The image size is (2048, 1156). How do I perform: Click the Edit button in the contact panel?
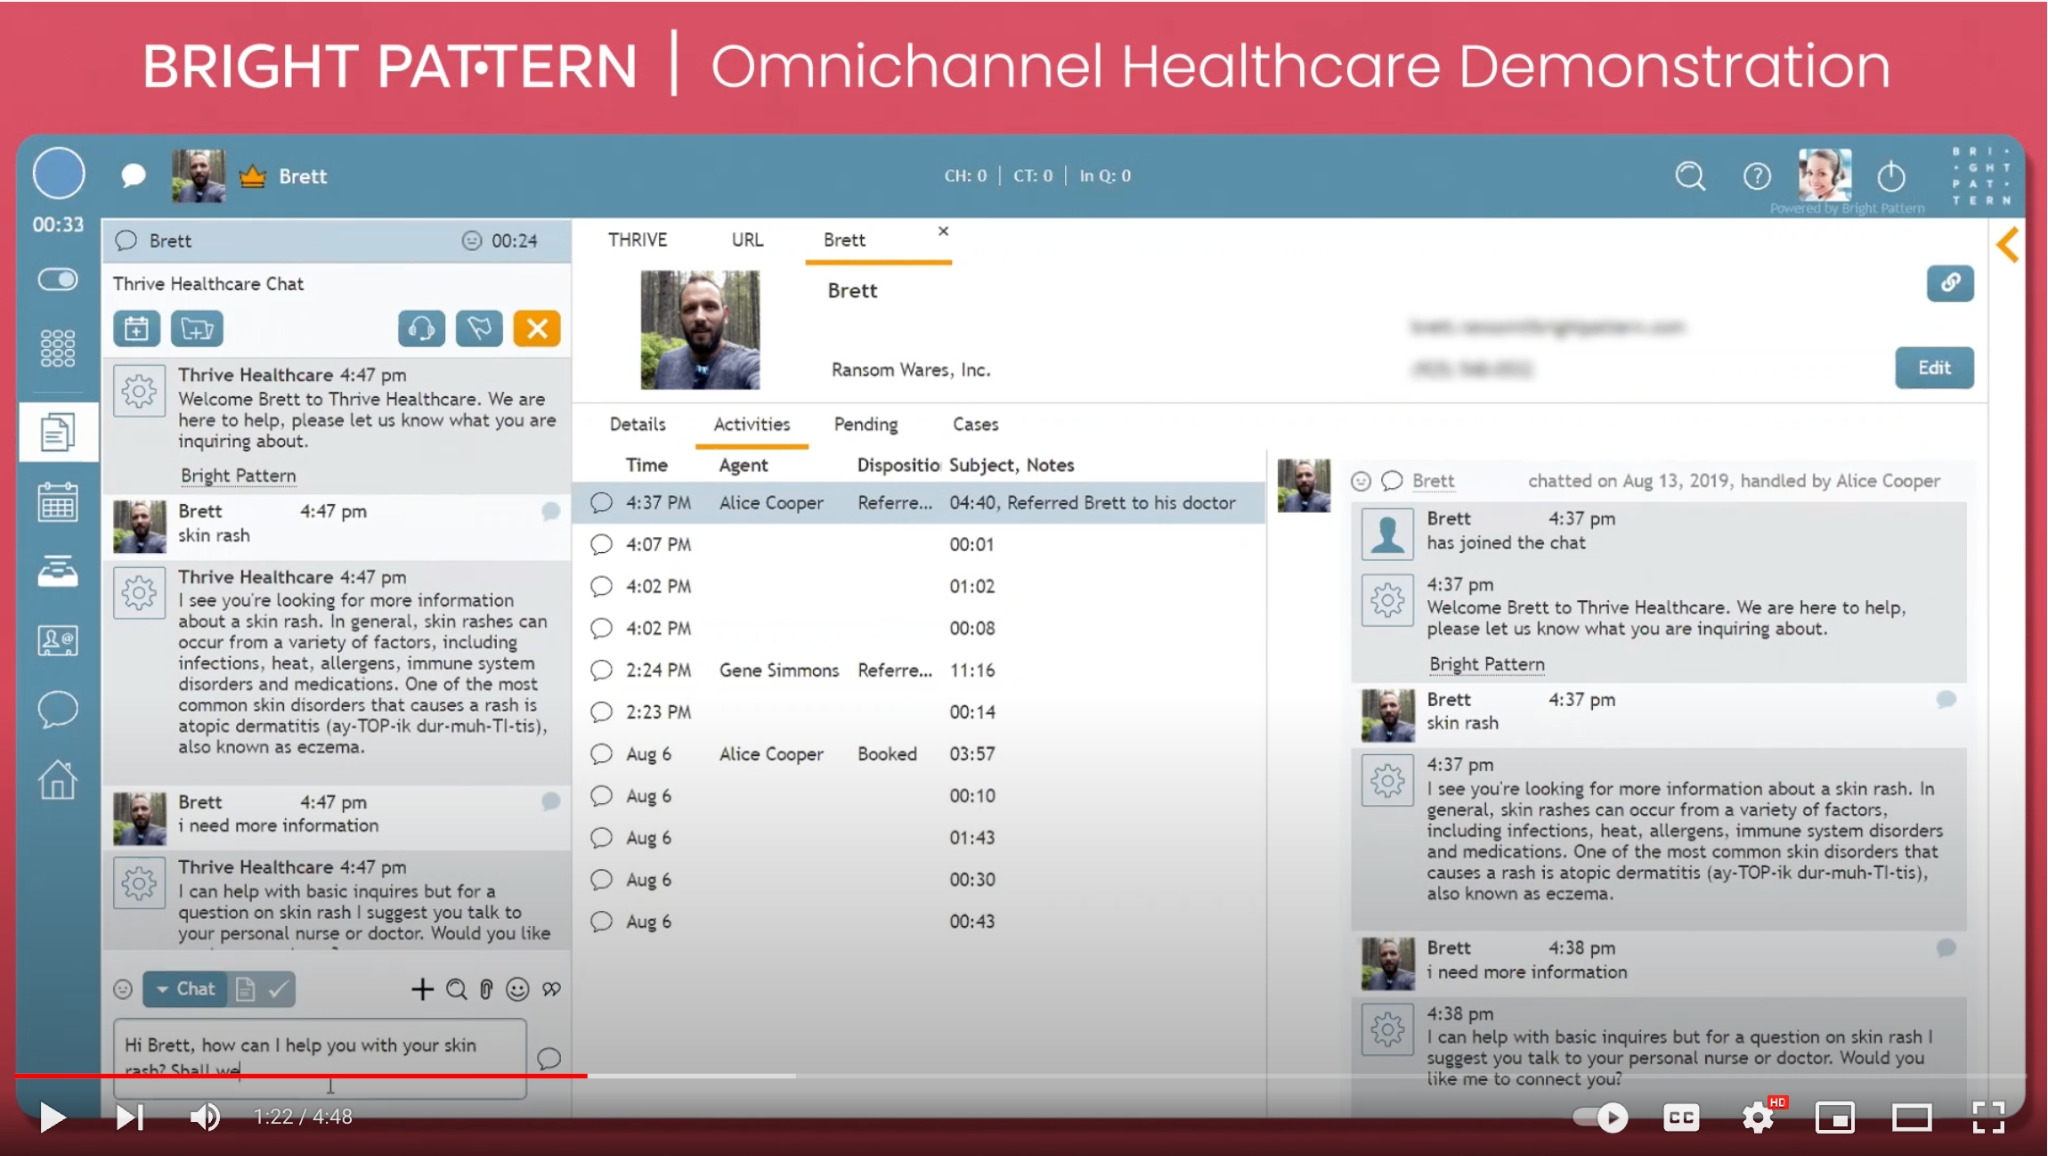1934,368
